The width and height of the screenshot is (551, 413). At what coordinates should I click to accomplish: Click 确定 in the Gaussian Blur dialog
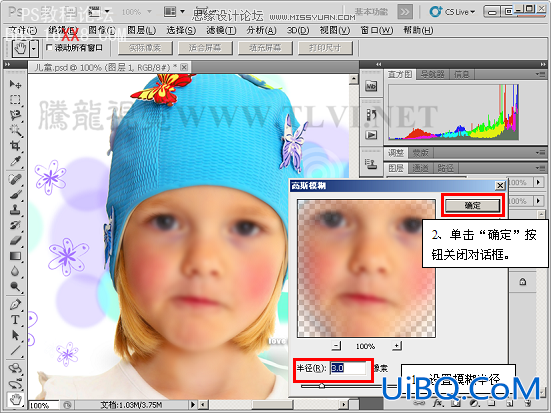pos(473,205)
